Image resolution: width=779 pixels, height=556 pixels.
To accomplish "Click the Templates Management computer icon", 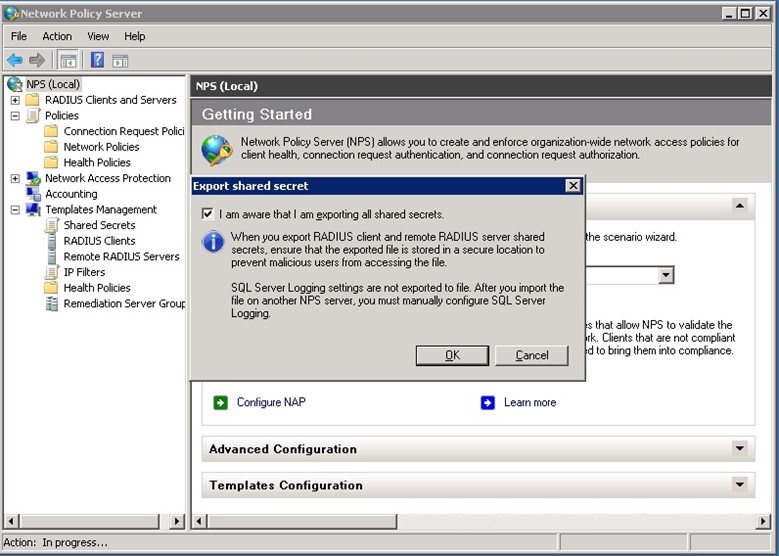I will (x=33, y=209).
